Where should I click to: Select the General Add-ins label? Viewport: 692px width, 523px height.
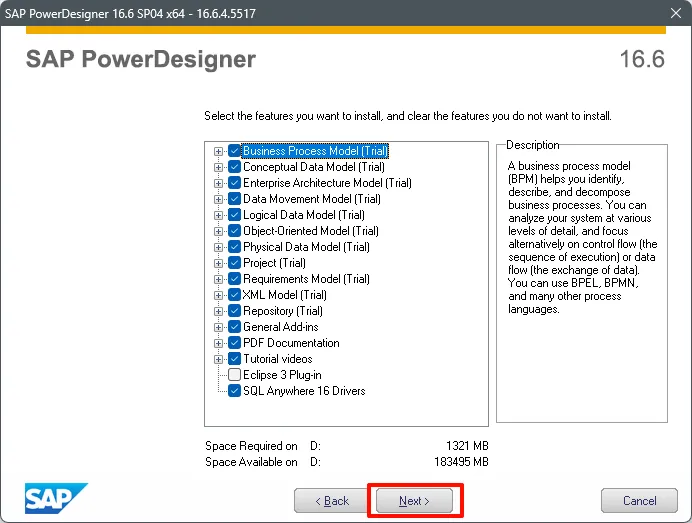point(280,327)
